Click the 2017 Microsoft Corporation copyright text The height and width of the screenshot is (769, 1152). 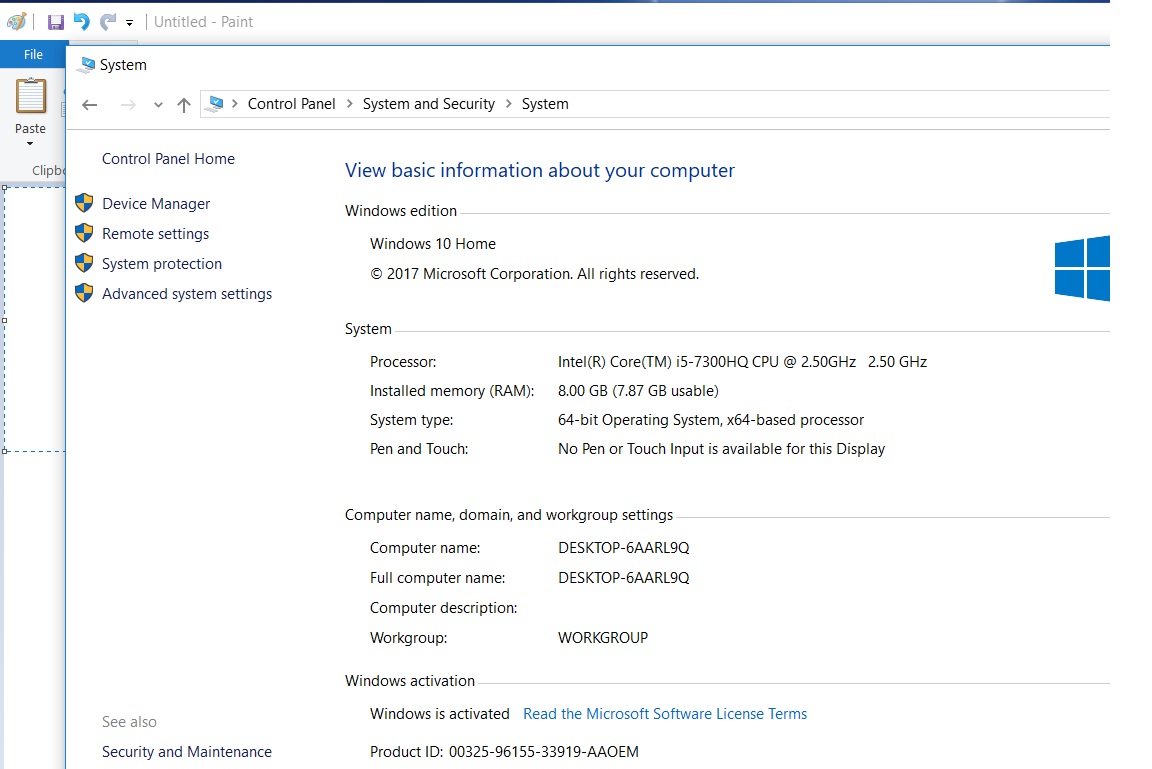click(x=534, y=274)
